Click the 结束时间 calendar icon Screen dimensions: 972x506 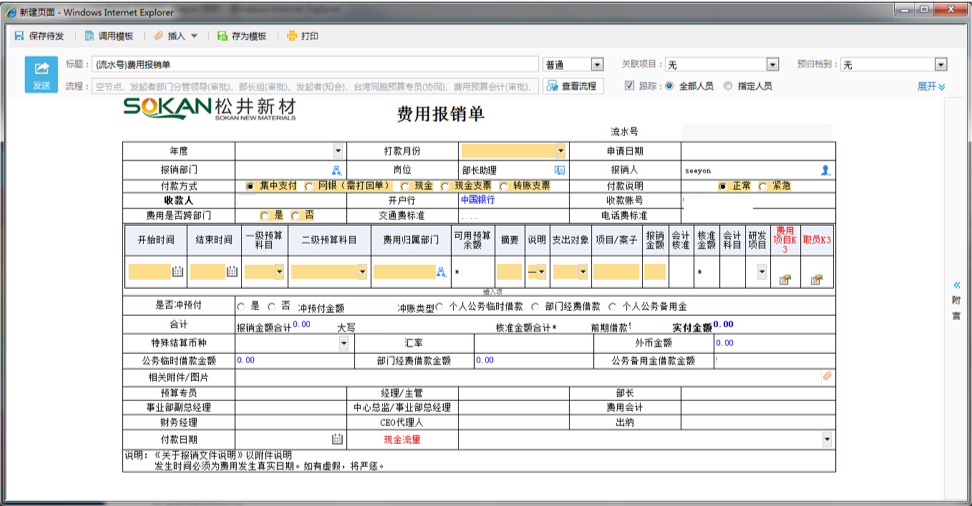[x=232, y=271]
